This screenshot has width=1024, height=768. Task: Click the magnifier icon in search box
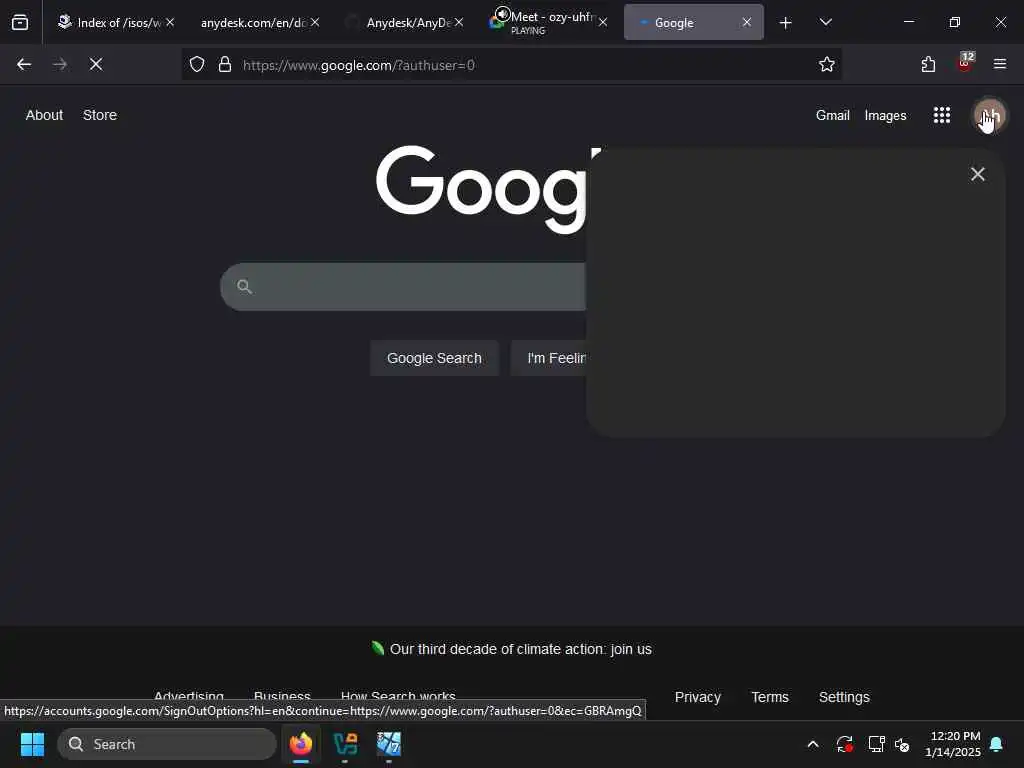(244, 286)
